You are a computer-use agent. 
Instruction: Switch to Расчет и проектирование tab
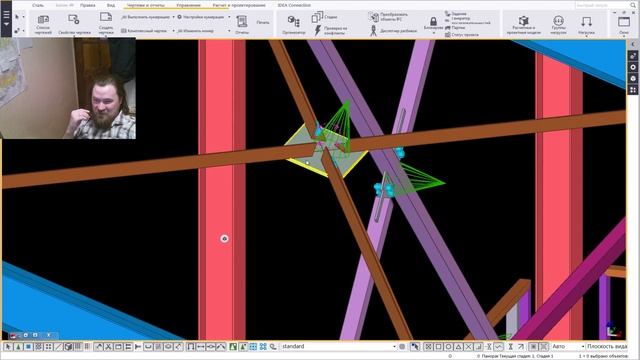click(239, 5)
